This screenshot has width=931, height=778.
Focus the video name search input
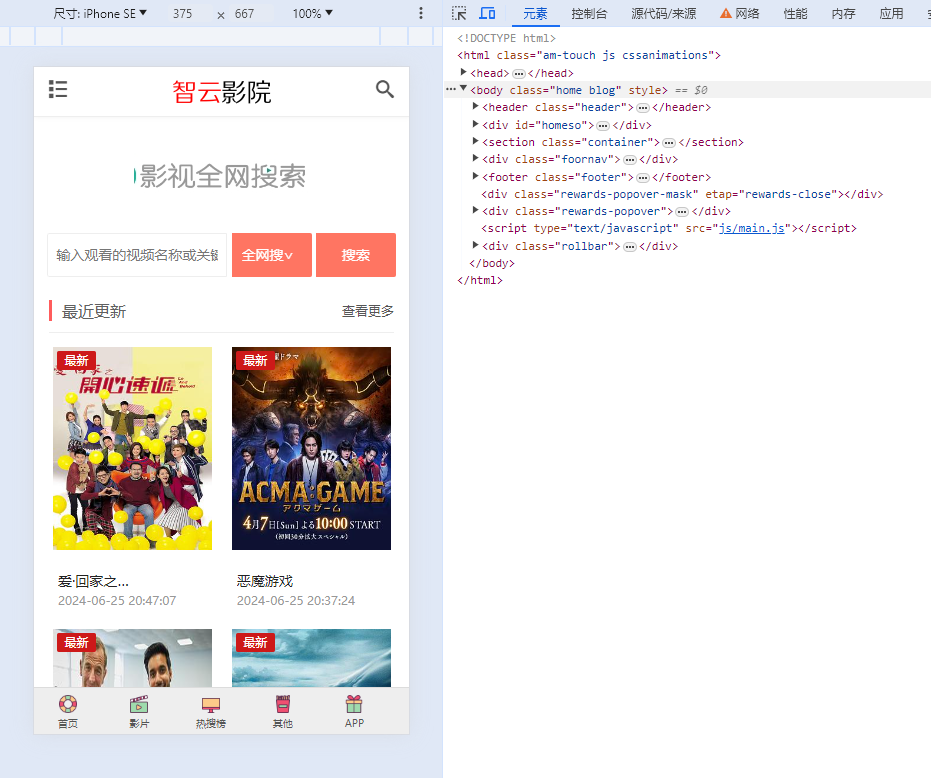(x=137, y=255)
